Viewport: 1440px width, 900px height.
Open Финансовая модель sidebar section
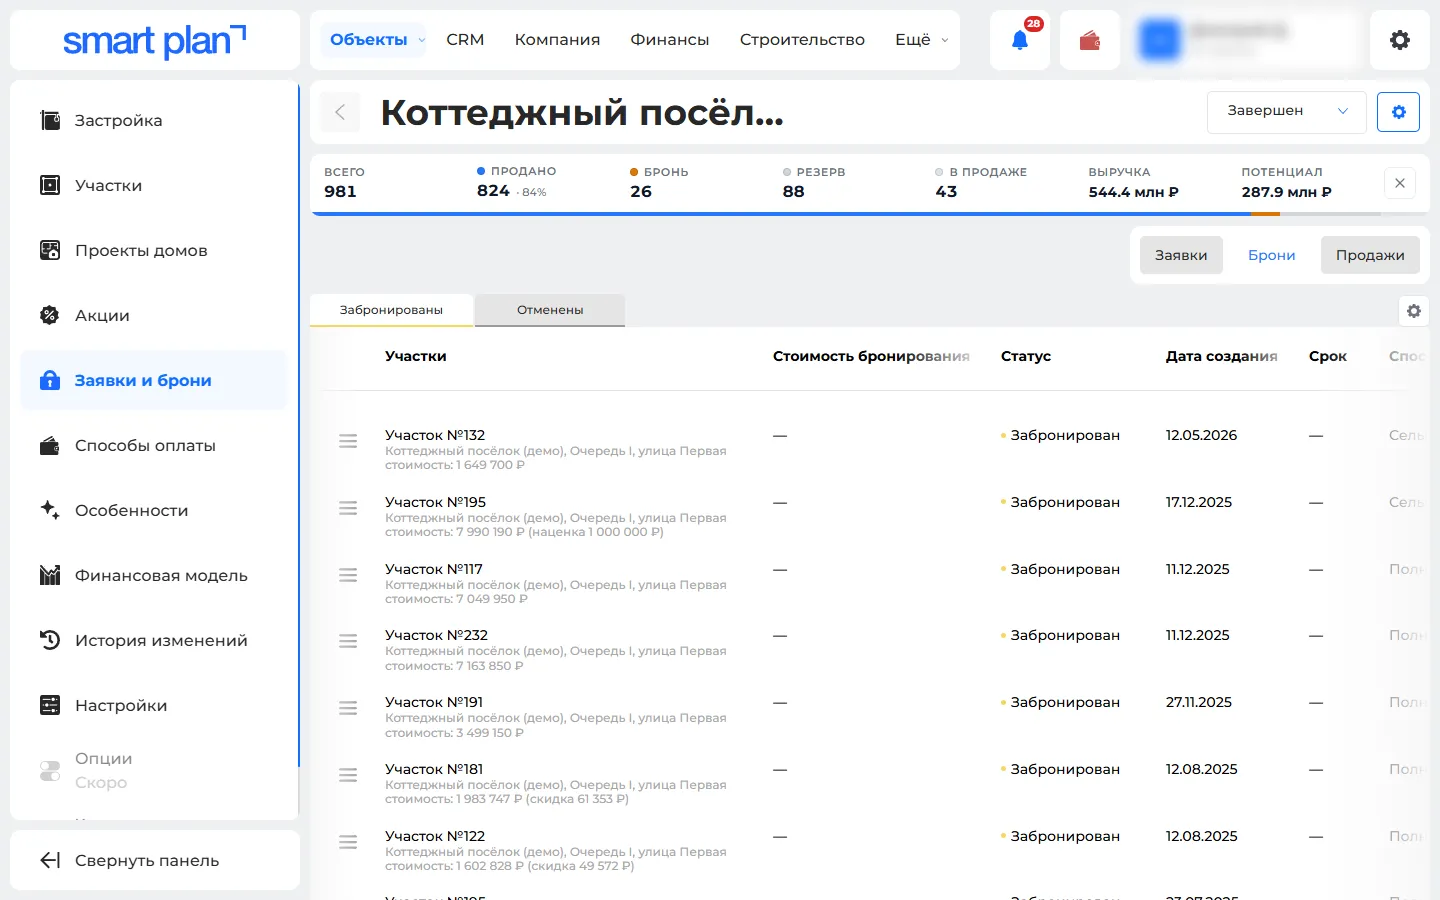tap(154, 575)
